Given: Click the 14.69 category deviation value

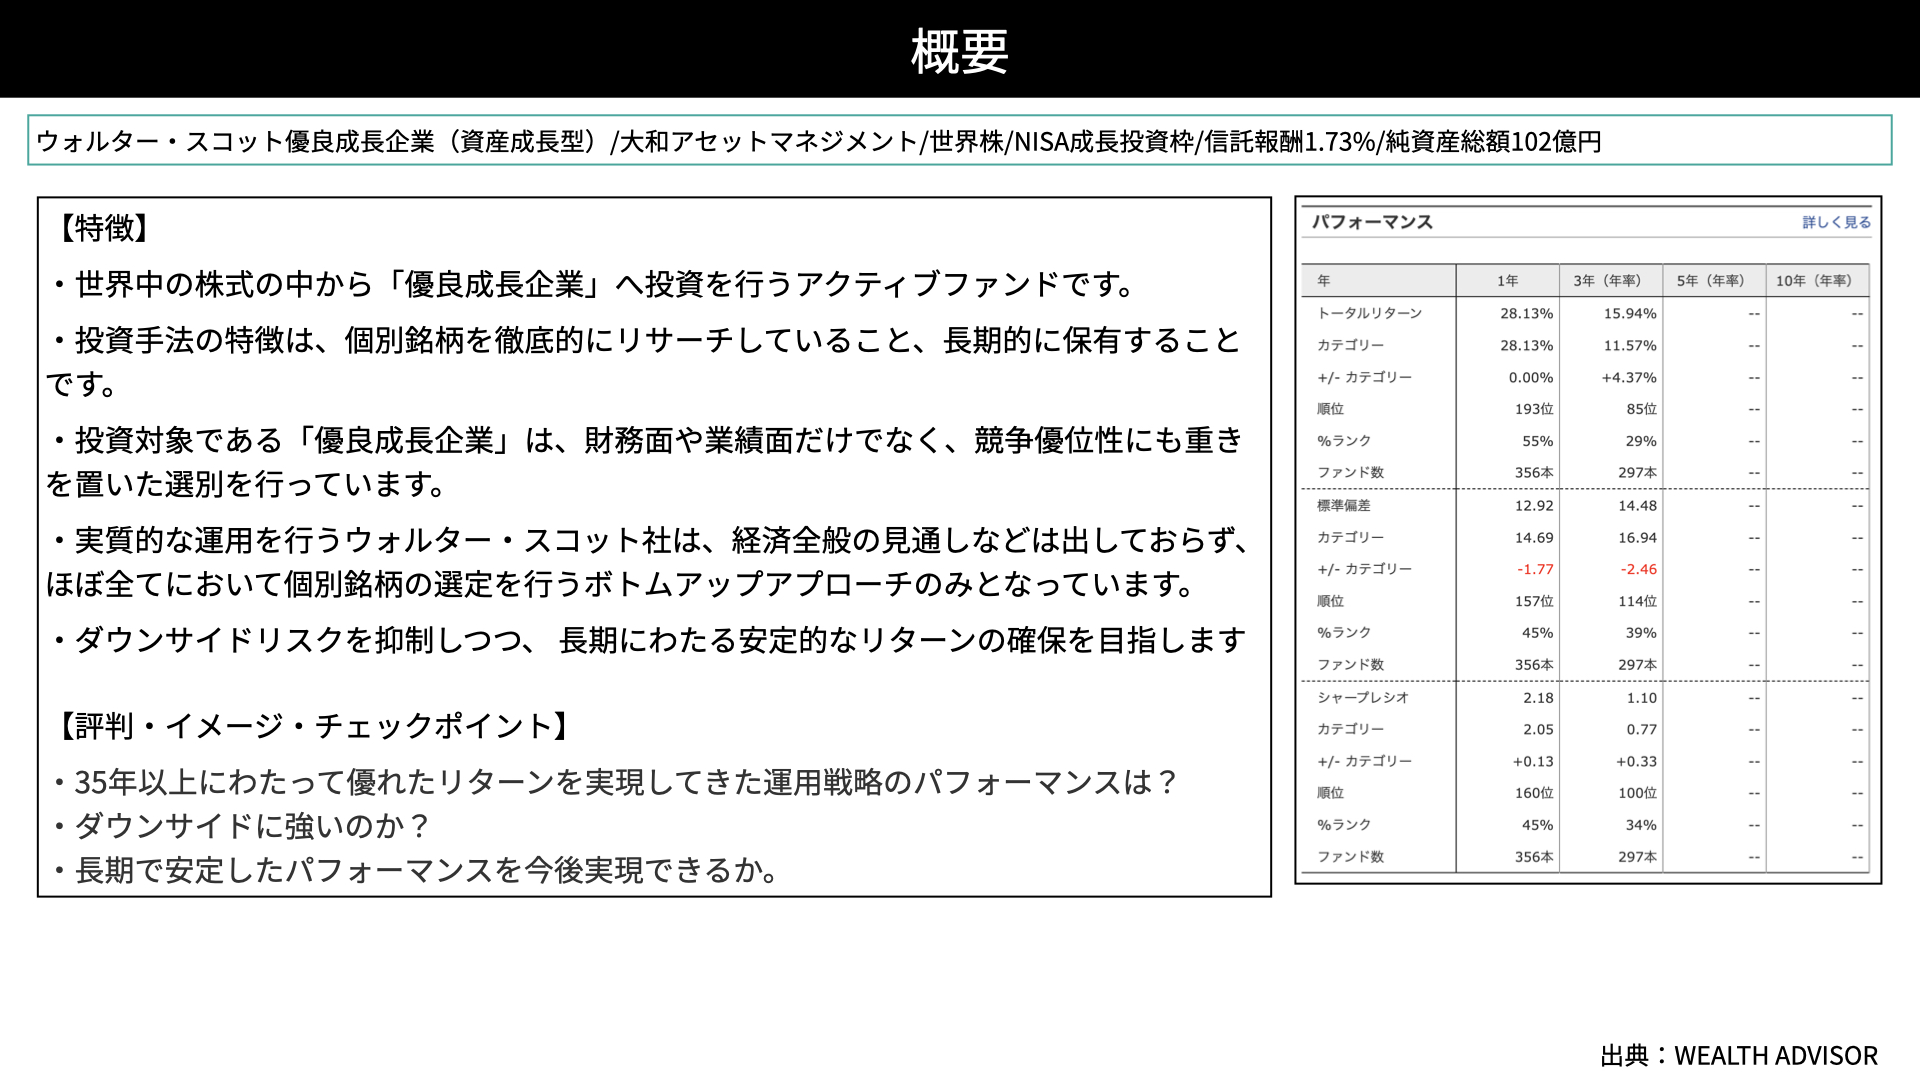Looking at the screenshot, I should (x=1534, y=538).
